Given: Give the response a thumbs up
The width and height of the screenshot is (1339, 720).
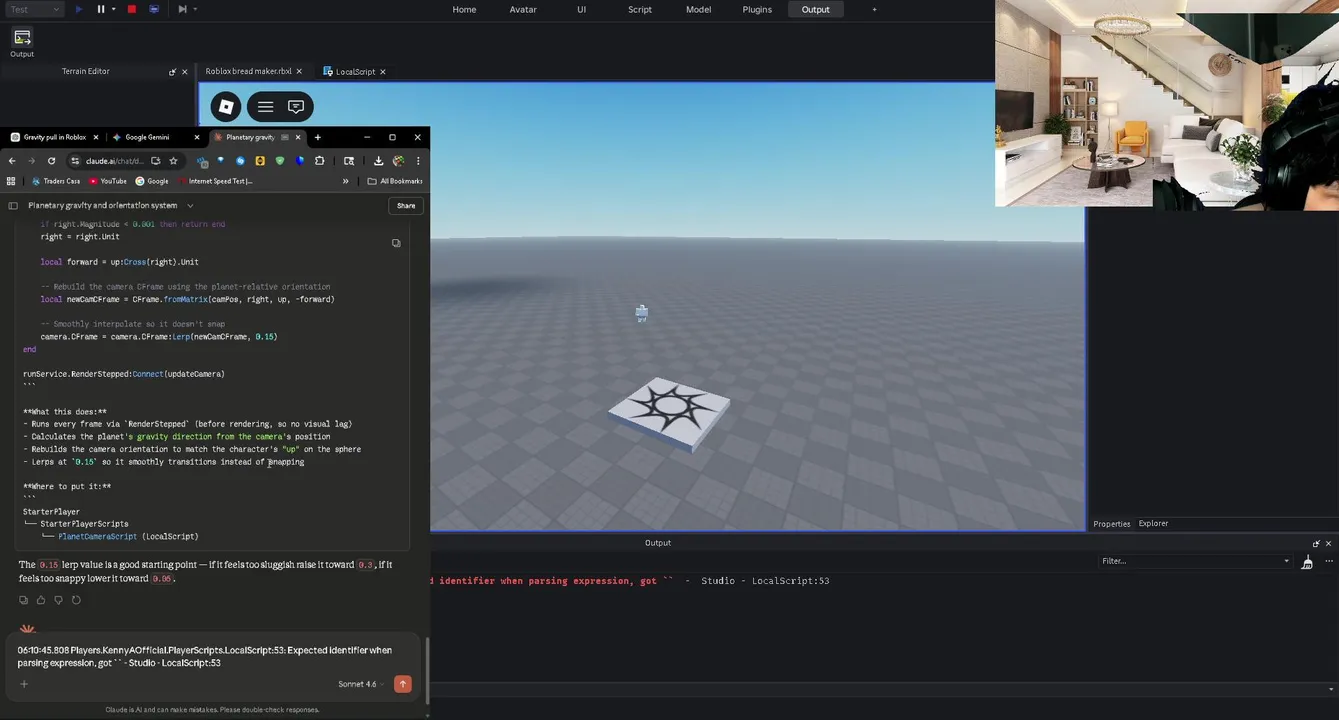Looking at the screenshot, I should tap(41, 600).
